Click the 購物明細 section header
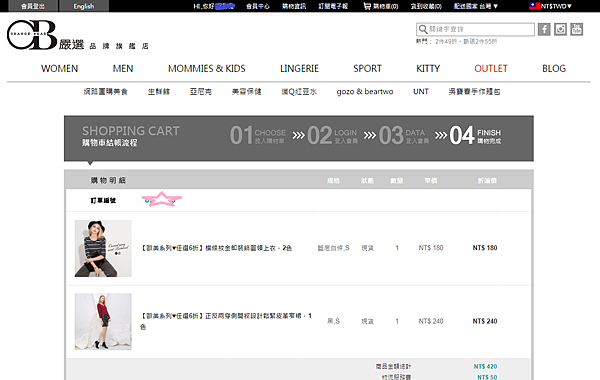The width and height of the screenshot is (600, 380). click(108, 180)
